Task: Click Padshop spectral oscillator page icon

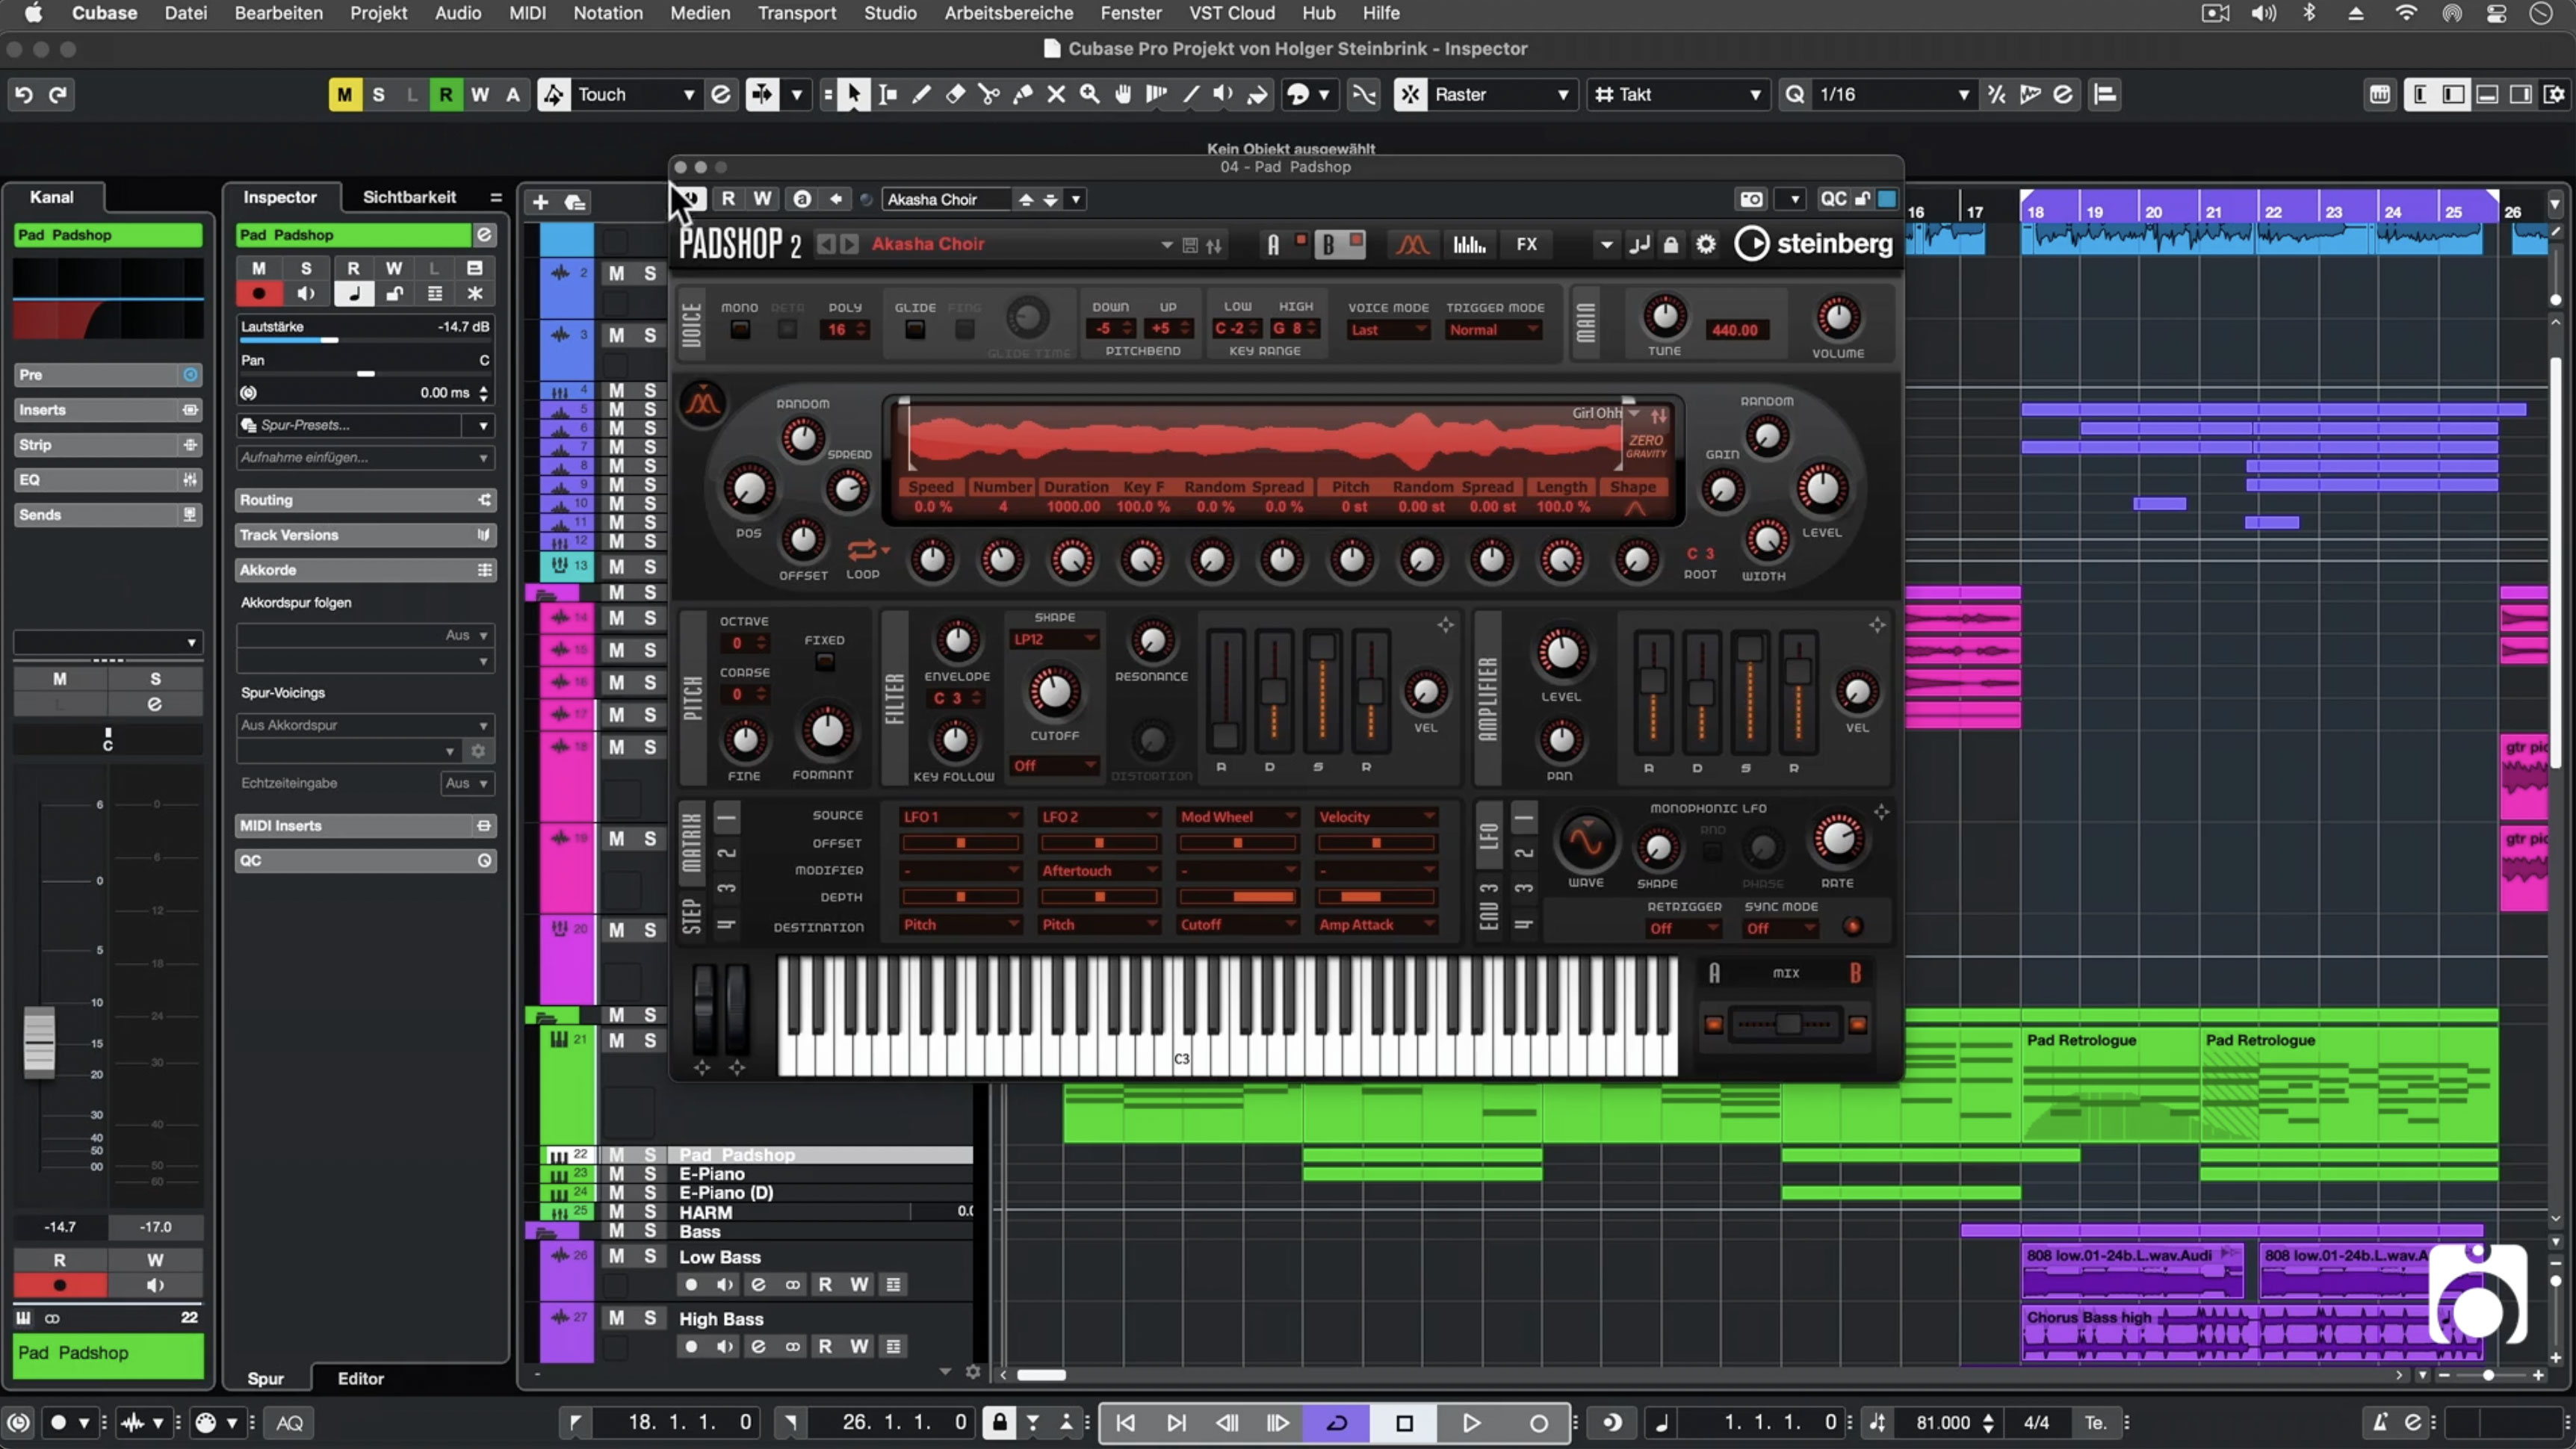Action: tap(1469, 244)
